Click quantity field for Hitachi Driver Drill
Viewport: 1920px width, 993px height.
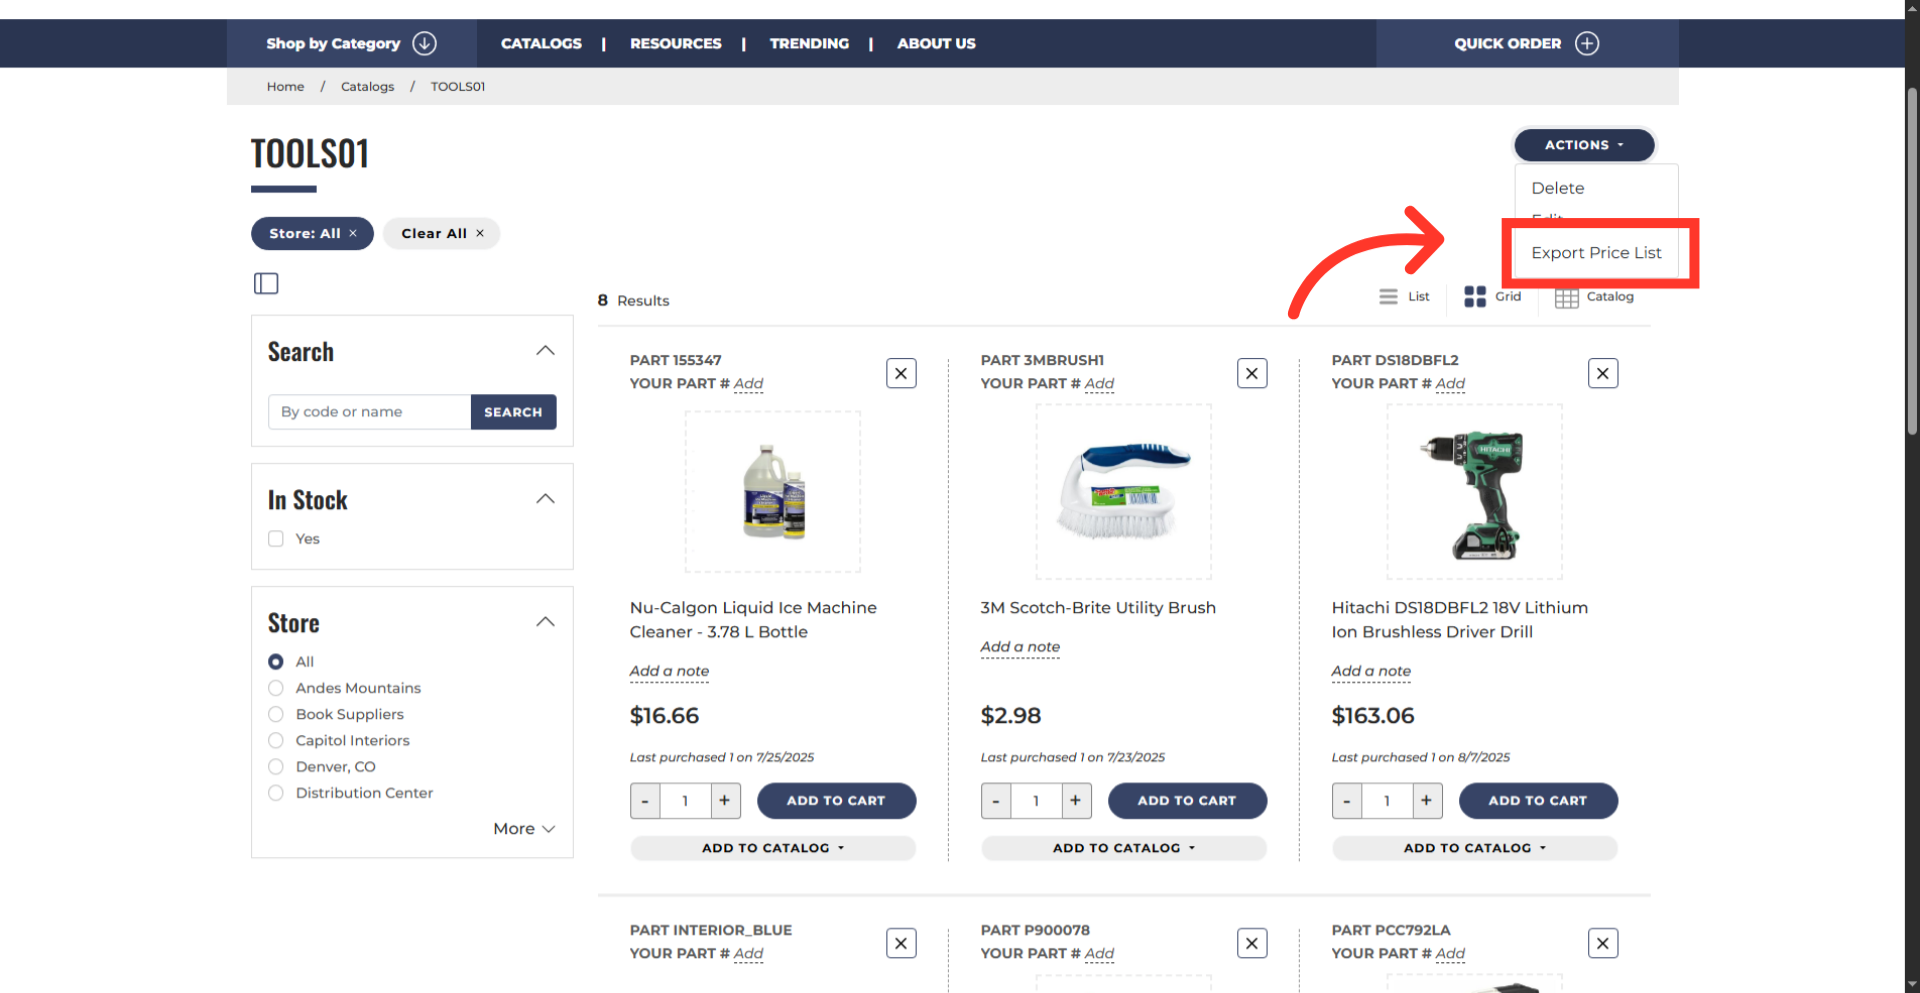pos(1387,800)
